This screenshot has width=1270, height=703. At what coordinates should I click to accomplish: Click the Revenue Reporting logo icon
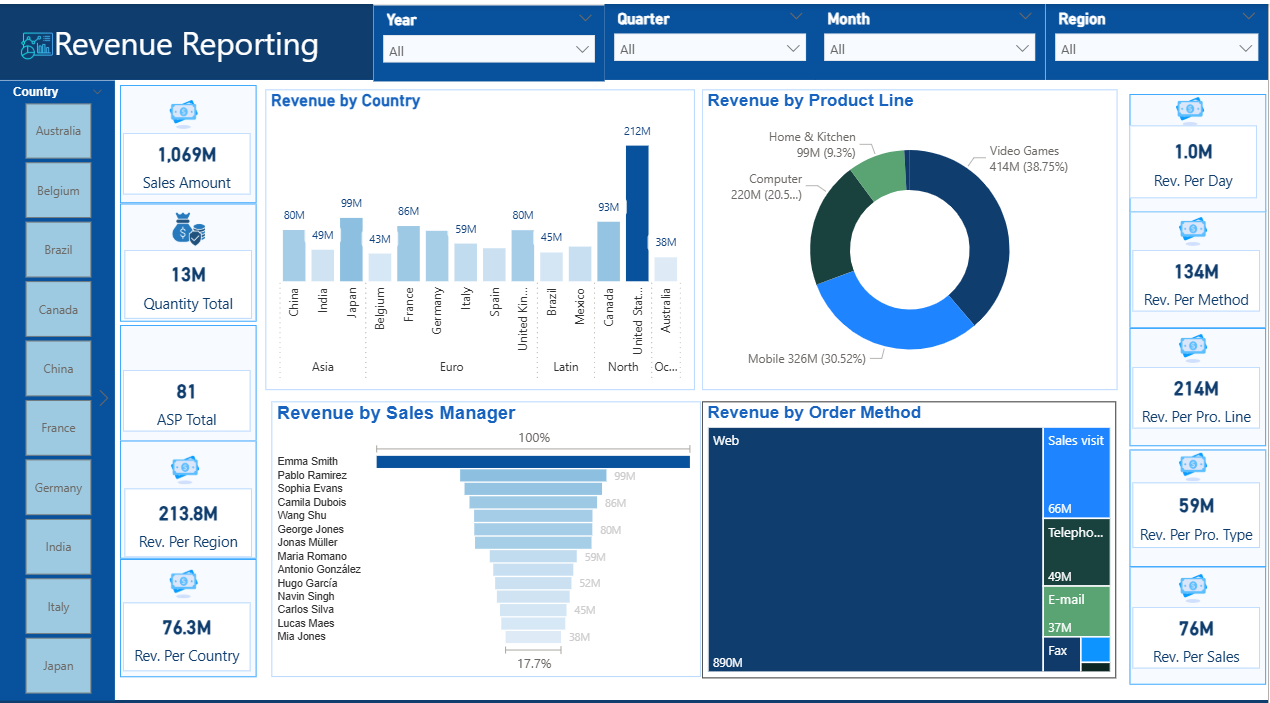pyautogui.click(x=36, y=45)
